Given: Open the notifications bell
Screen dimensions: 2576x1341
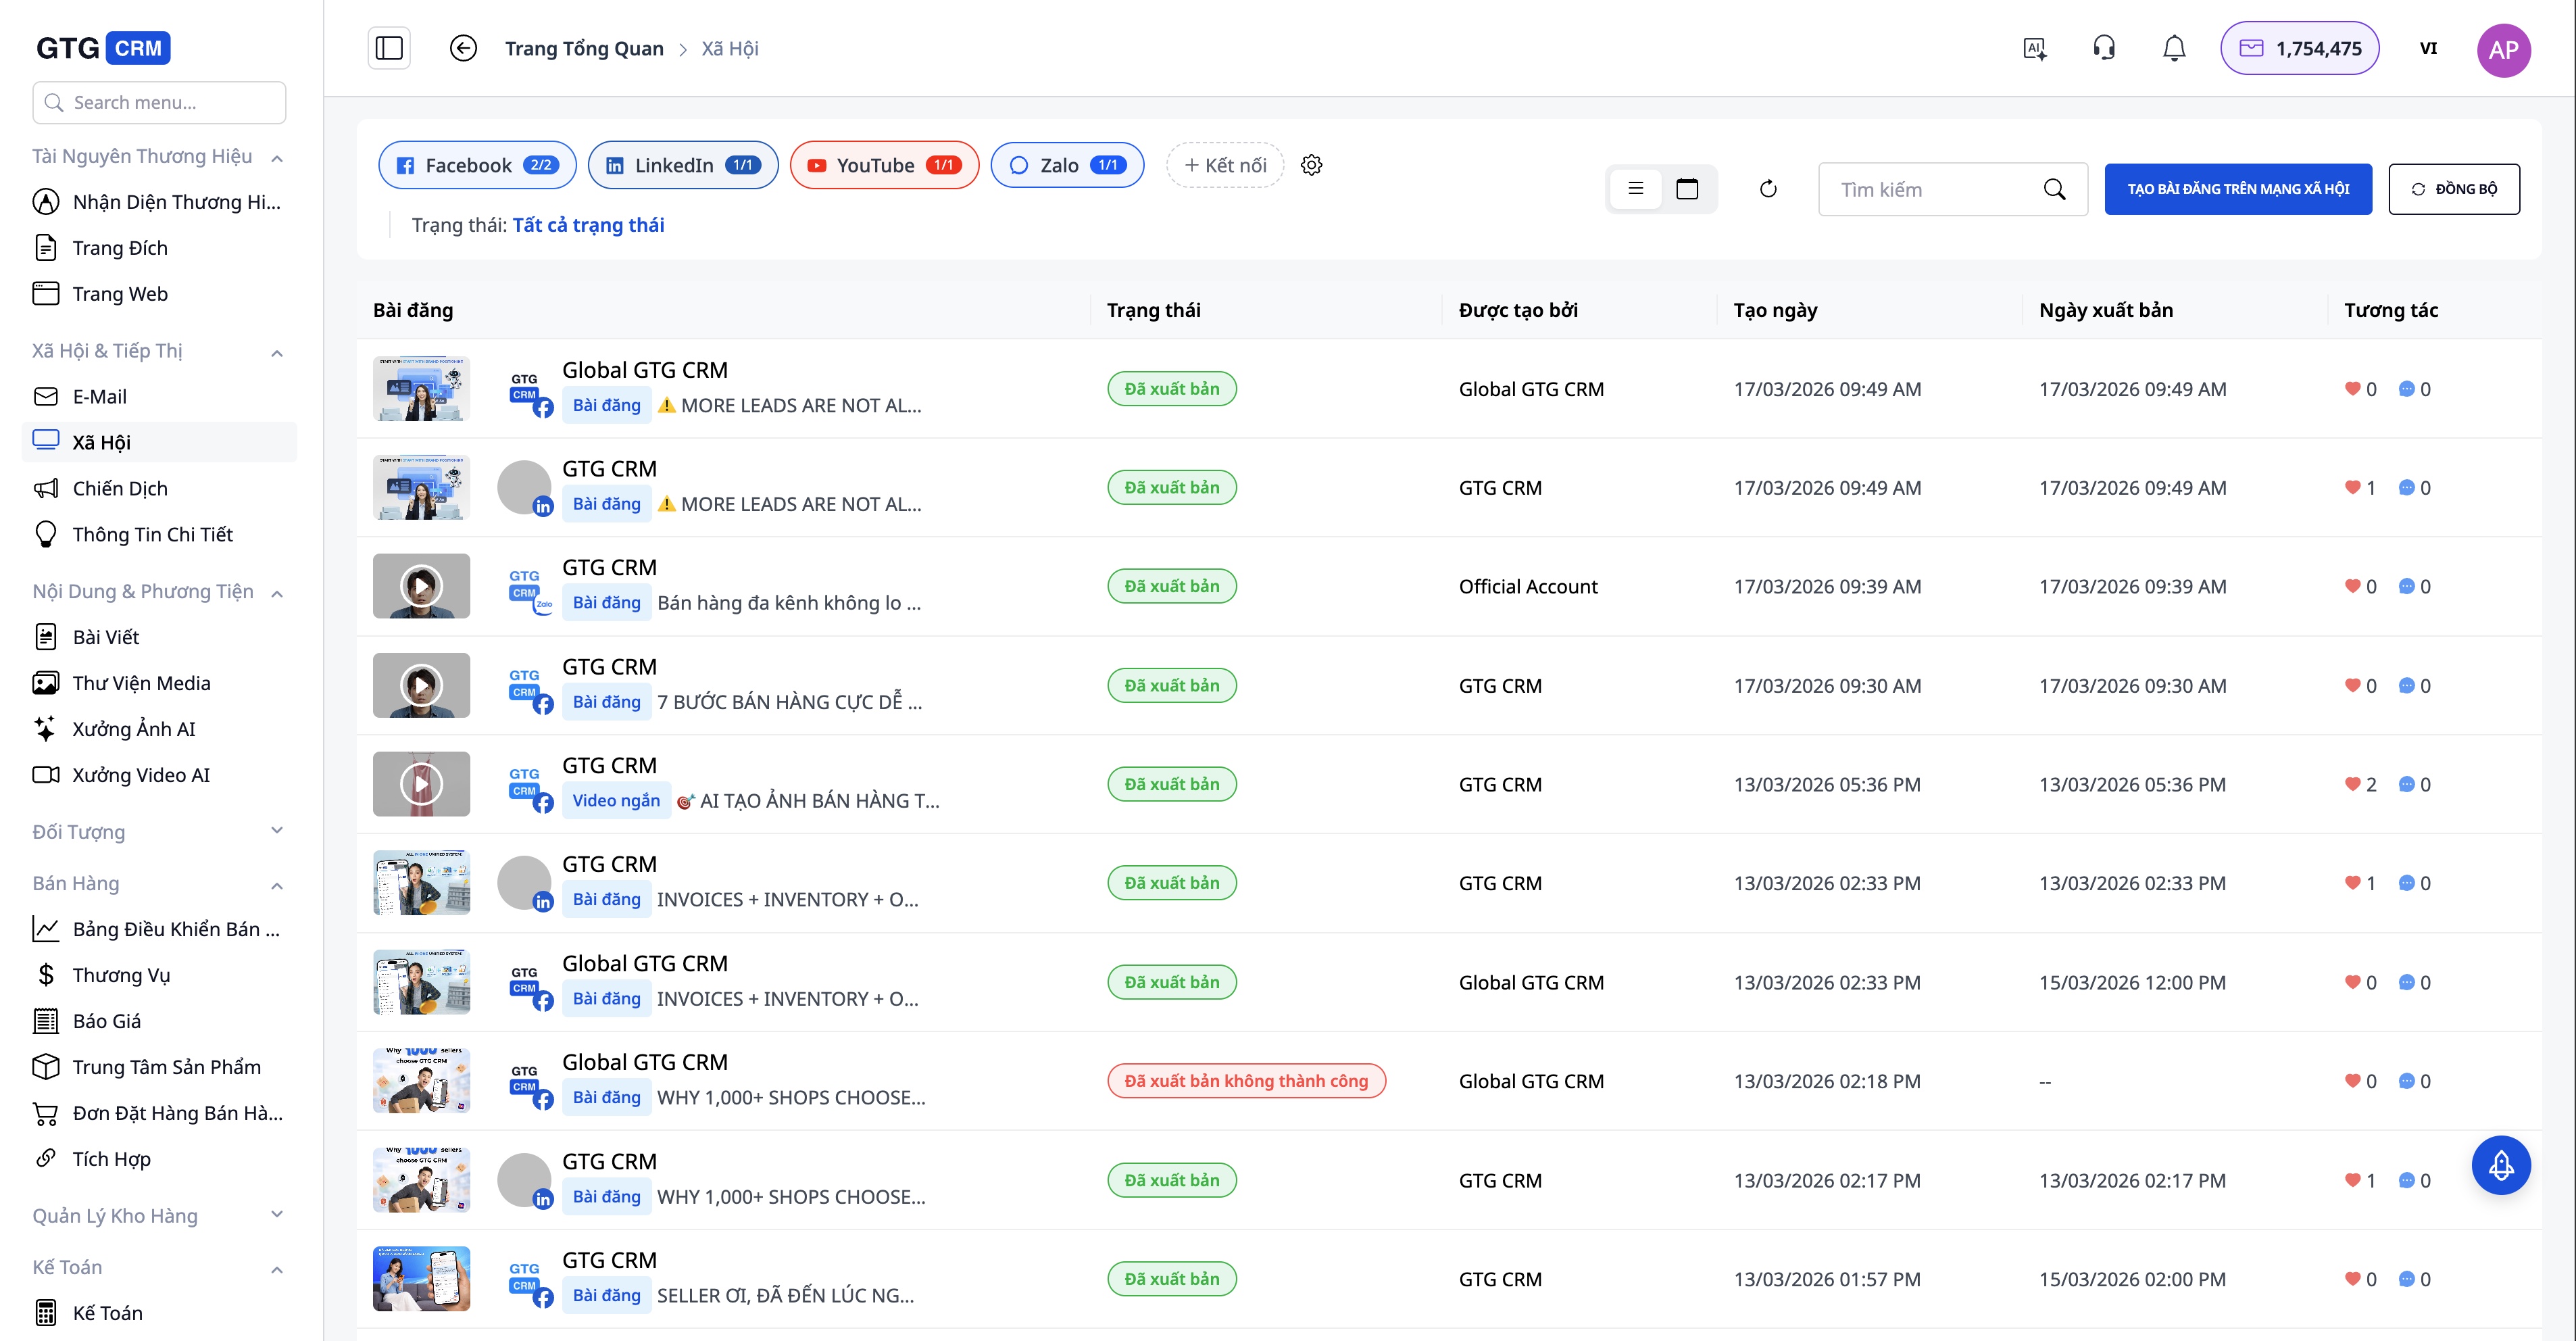Looking at the screenshot, I should (x=2174, y=48).
